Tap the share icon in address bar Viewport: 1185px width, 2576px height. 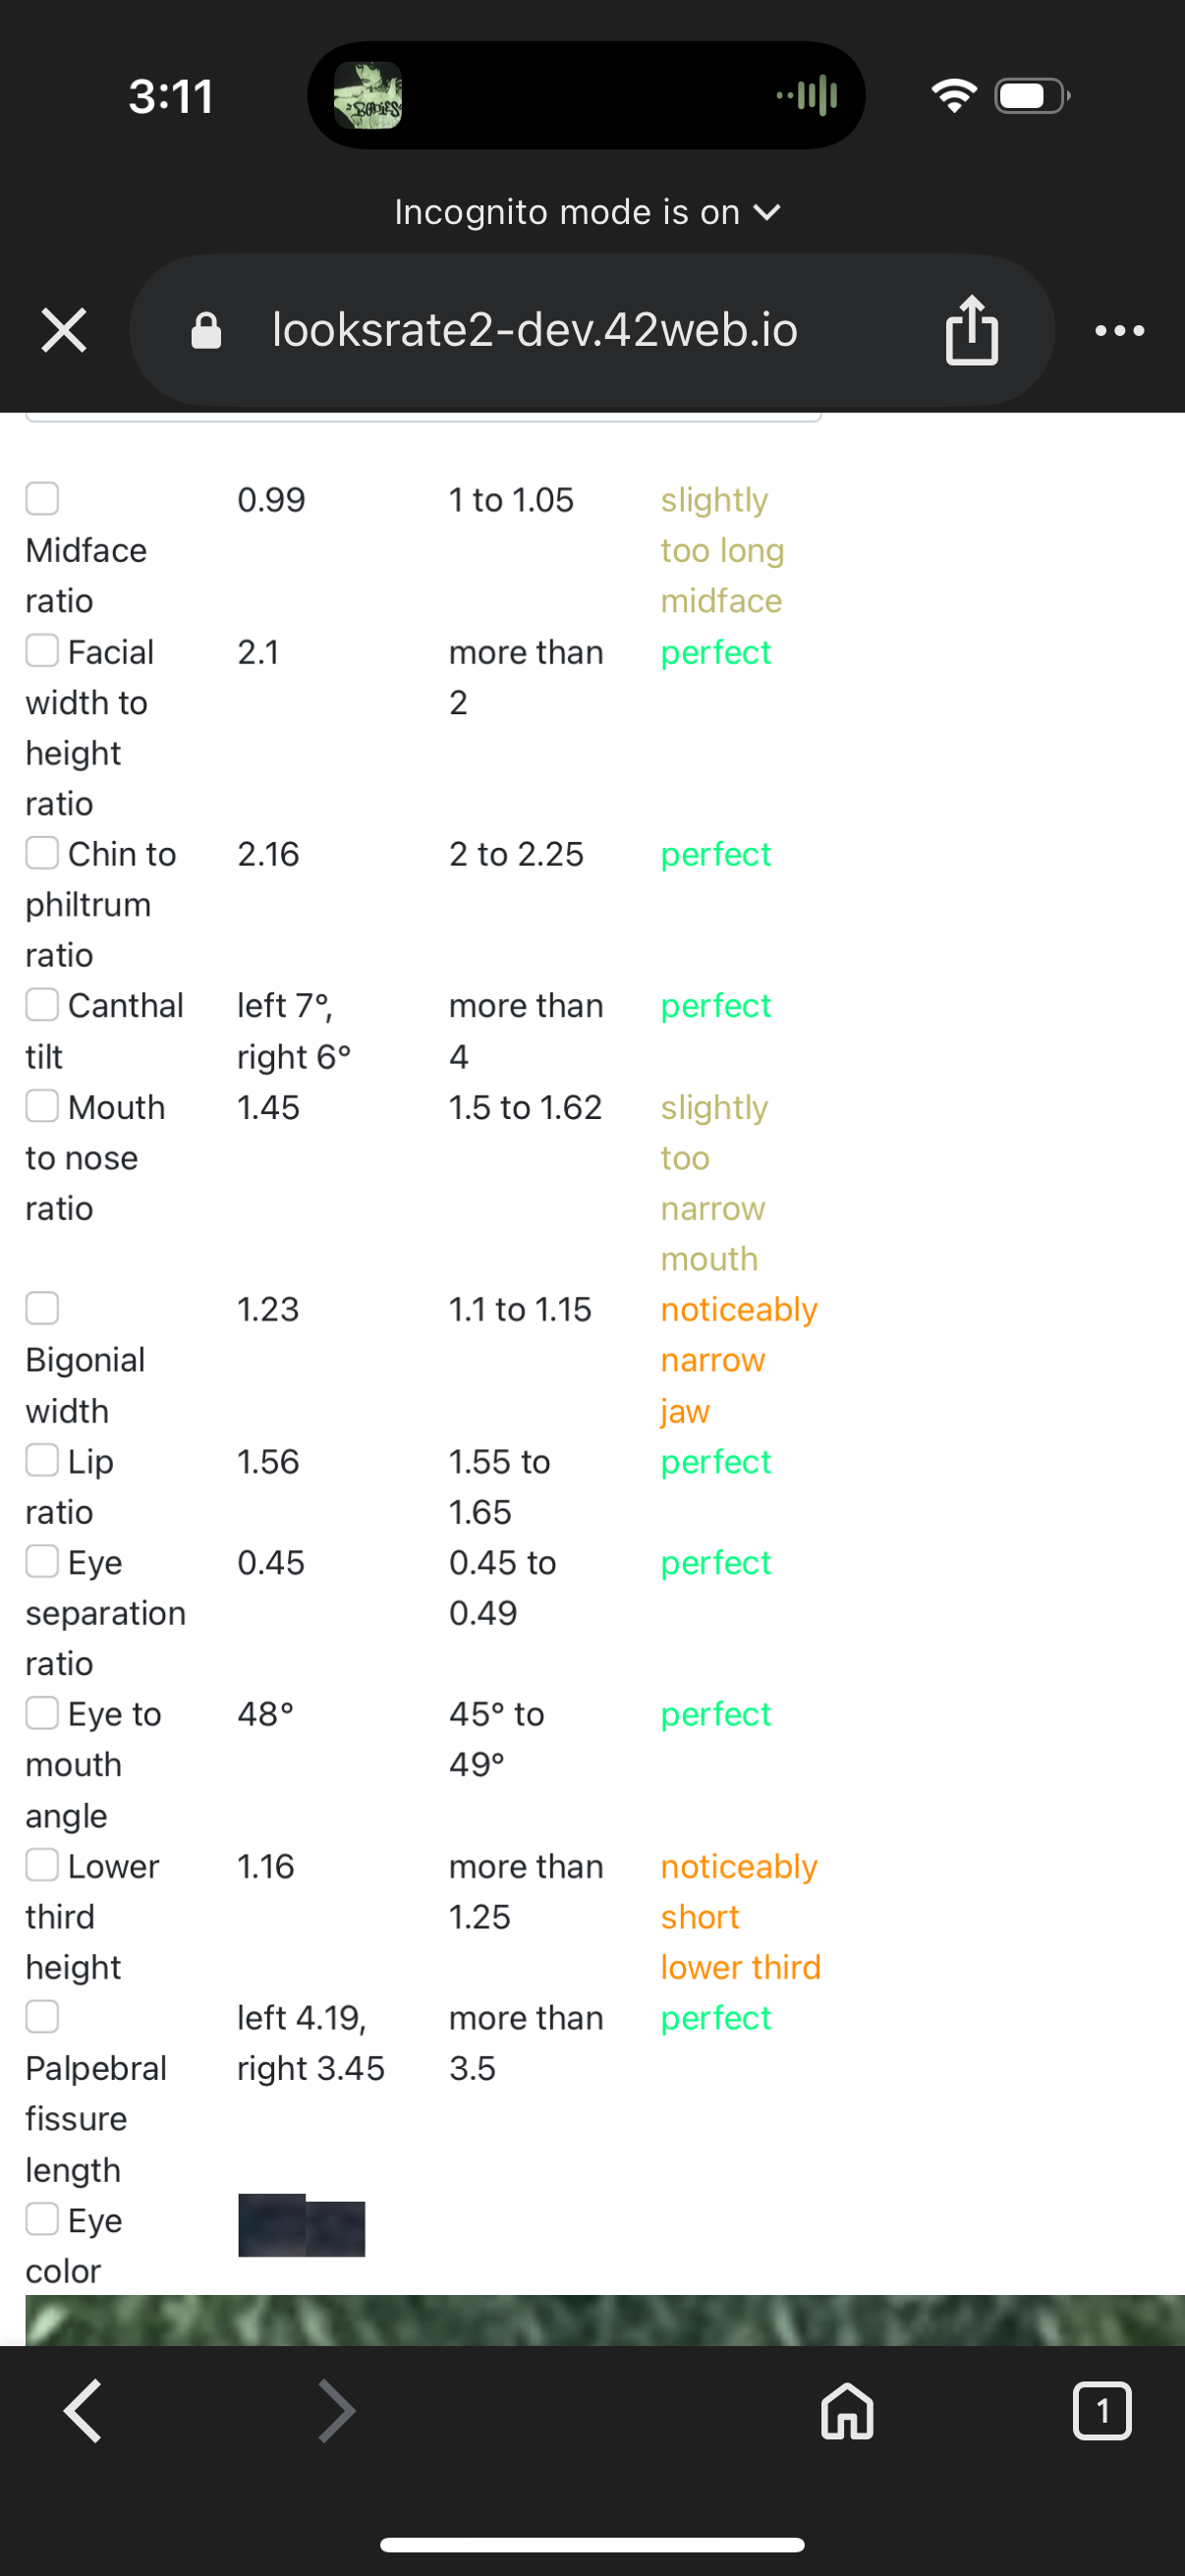point(971,330)
